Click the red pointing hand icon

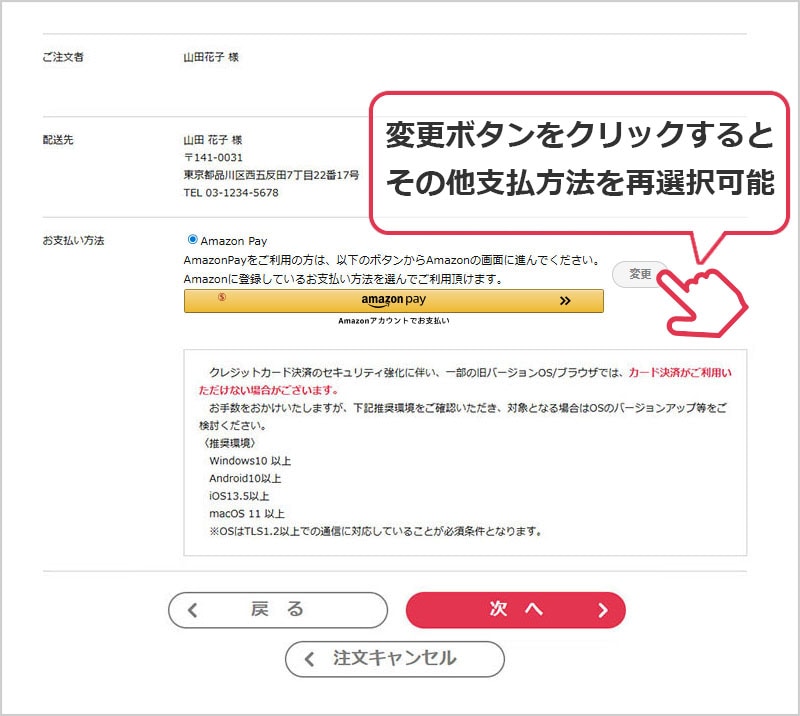click(x=705, y=300)
